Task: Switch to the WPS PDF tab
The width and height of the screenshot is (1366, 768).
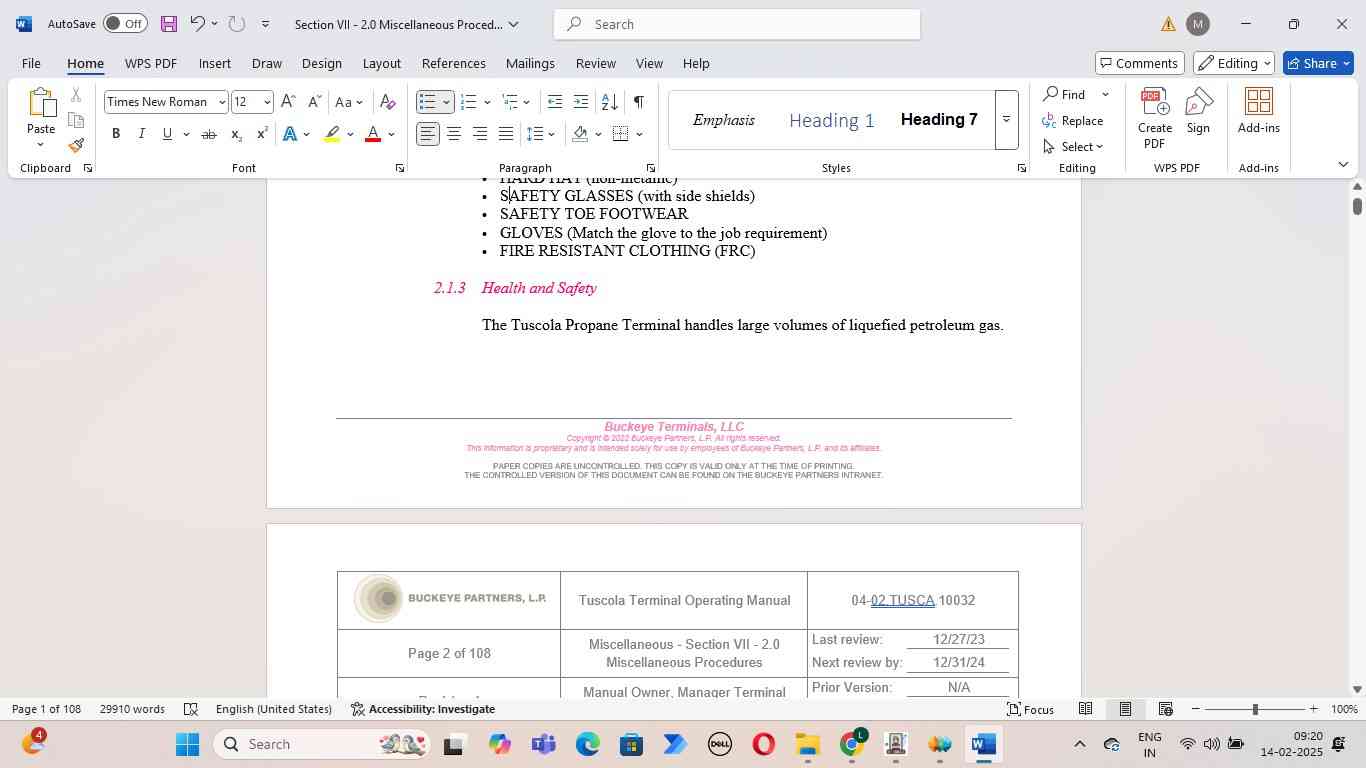Action: (x=151, y=63)
